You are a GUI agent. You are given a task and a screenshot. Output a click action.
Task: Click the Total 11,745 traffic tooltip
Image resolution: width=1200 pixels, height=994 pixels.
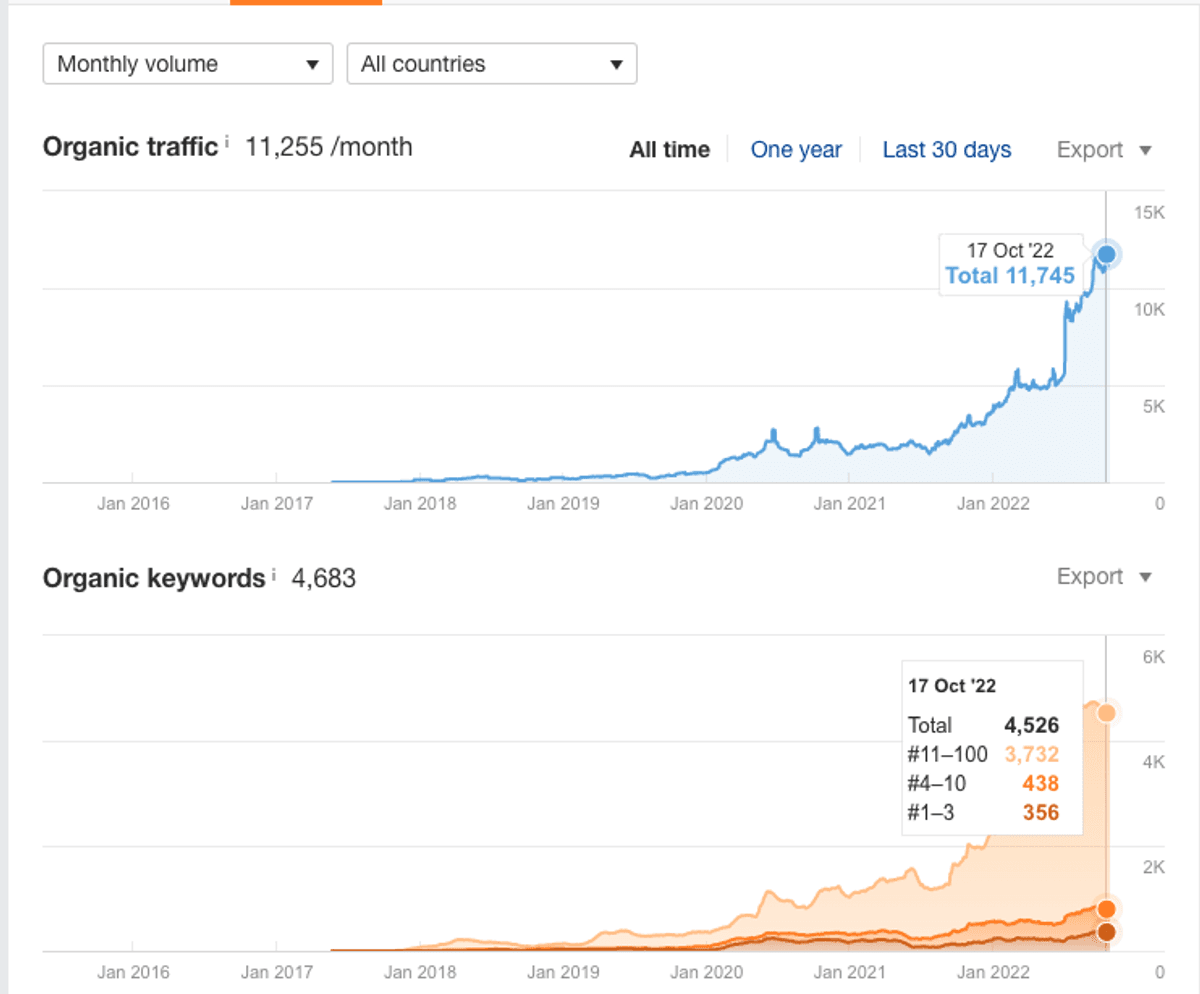pos(1009,276)
